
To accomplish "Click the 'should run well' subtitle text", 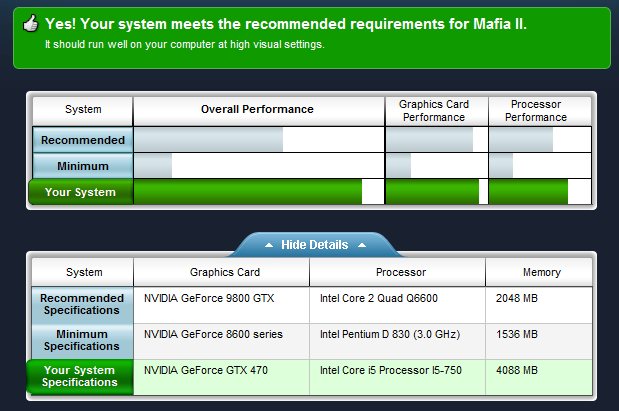I will tap(184, 44).
